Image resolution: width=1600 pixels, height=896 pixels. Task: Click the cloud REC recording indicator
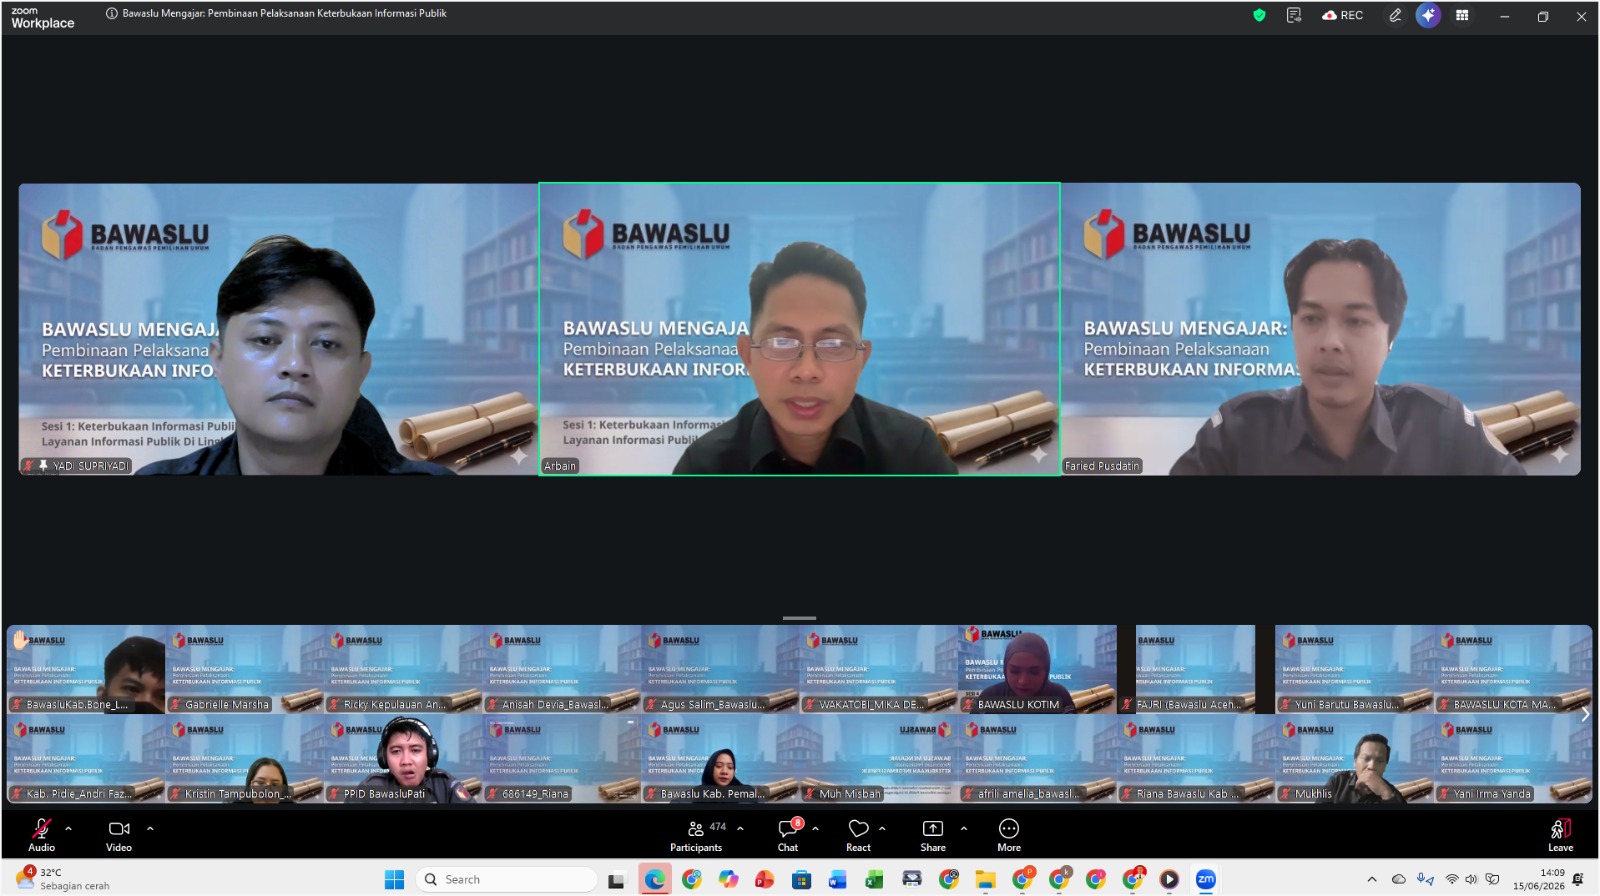click(1342, 15)
